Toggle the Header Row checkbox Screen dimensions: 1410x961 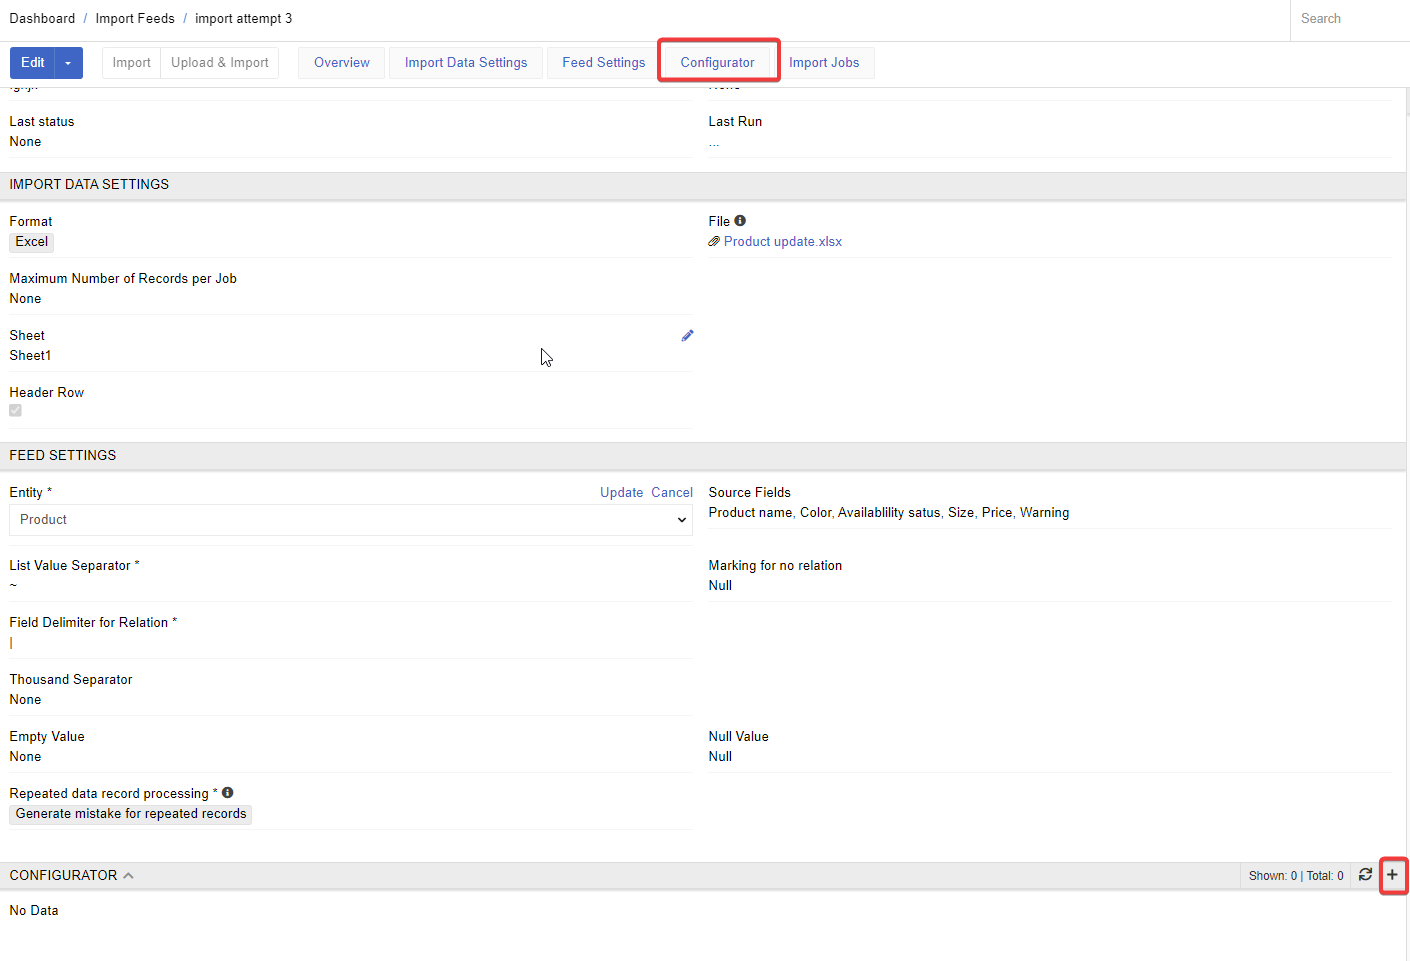point(15,411)
